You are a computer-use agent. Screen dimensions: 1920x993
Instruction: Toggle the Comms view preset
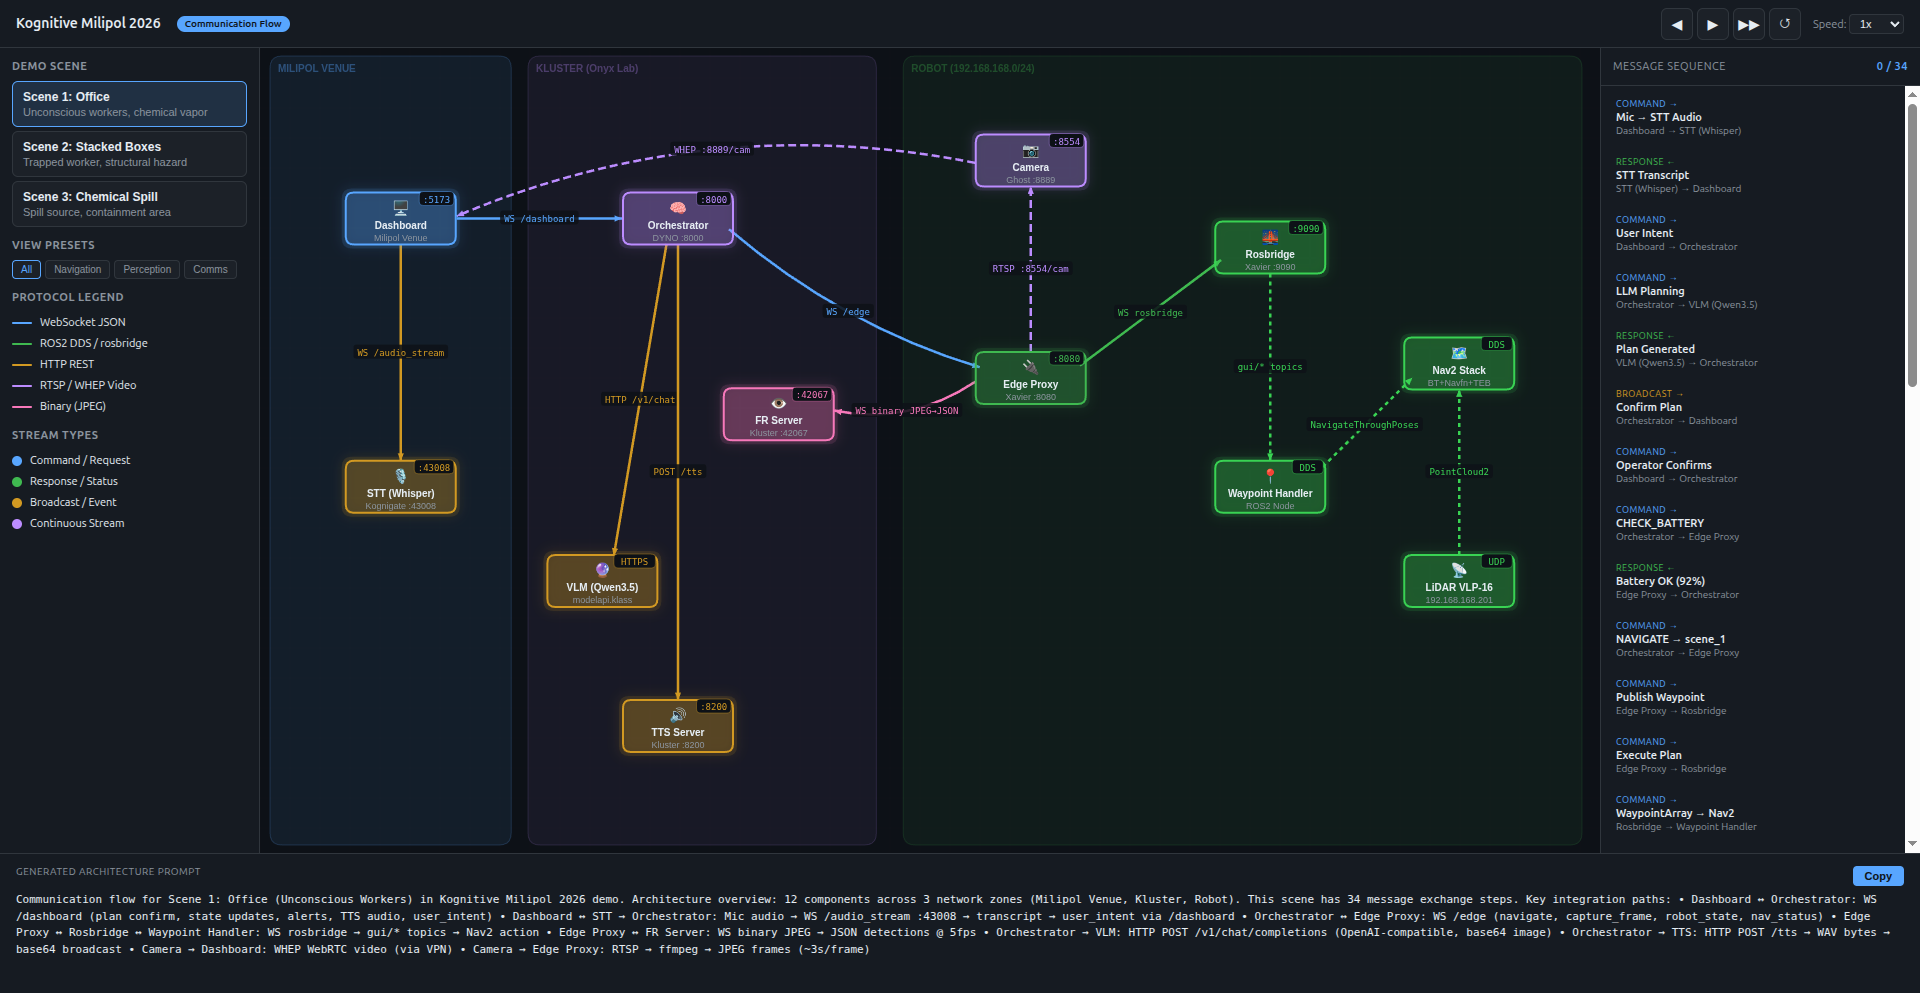(x=210, y=269)
